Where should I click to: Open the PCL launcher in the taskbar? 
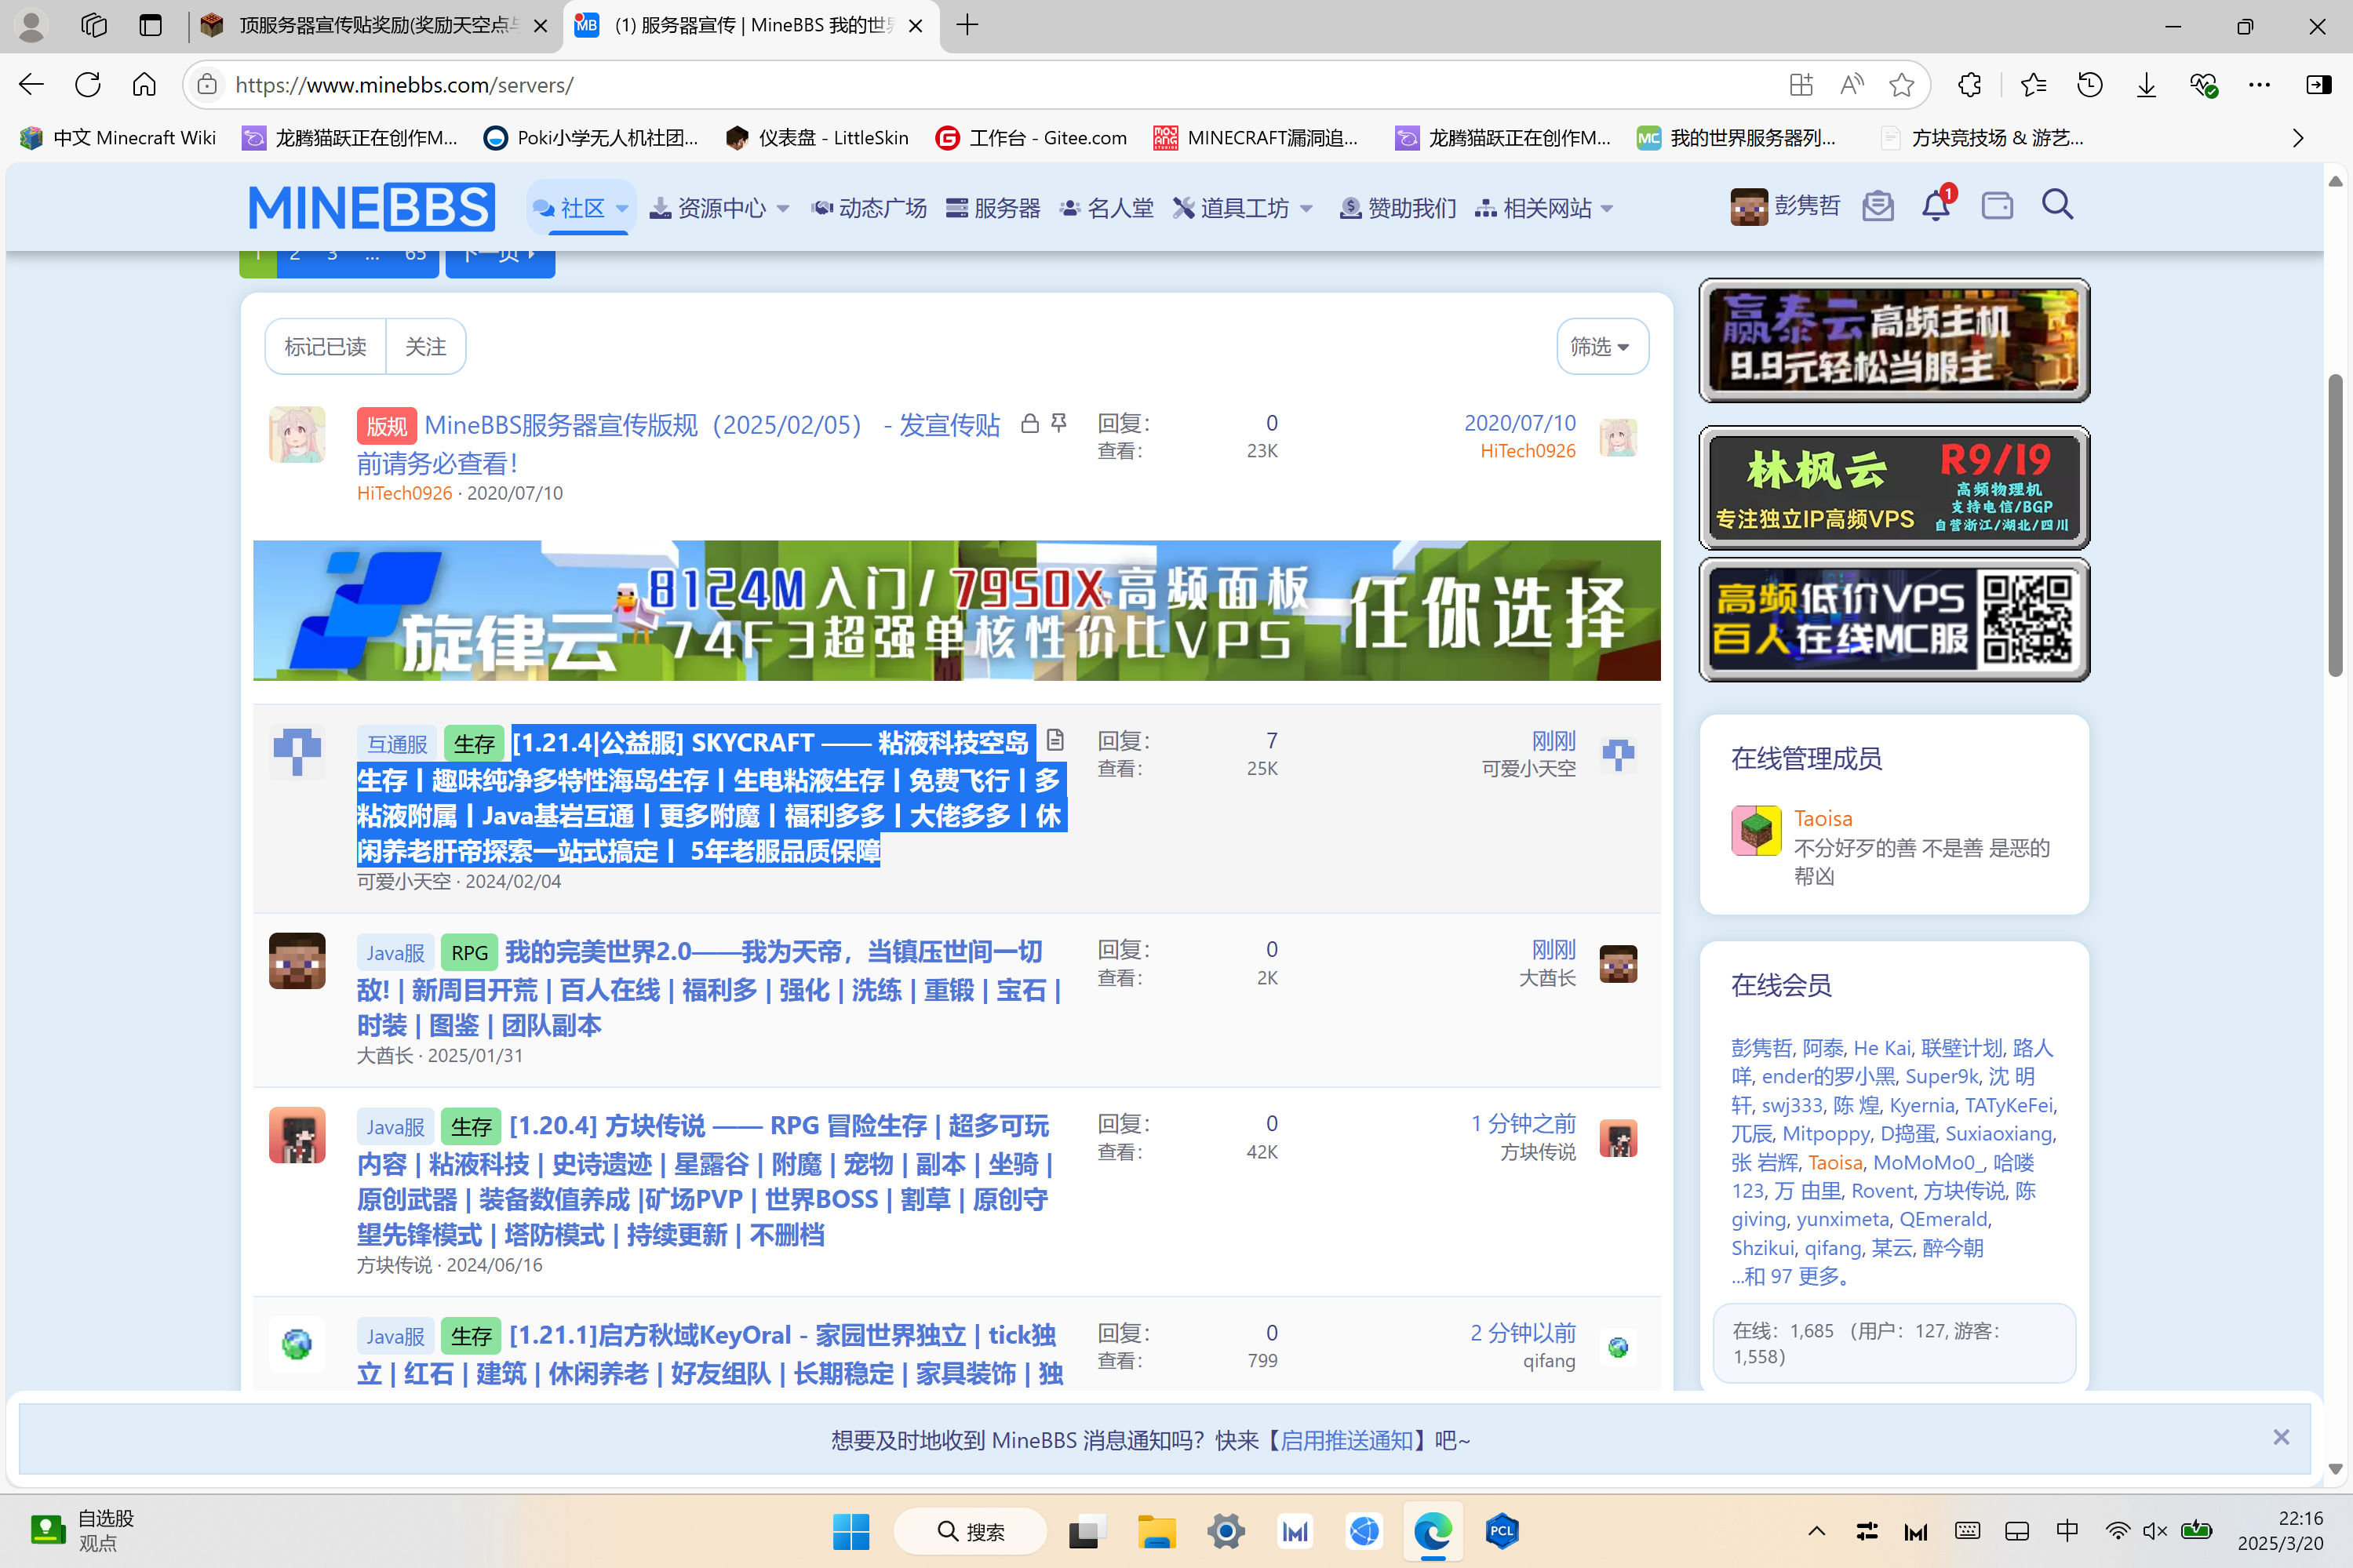1501,1531
